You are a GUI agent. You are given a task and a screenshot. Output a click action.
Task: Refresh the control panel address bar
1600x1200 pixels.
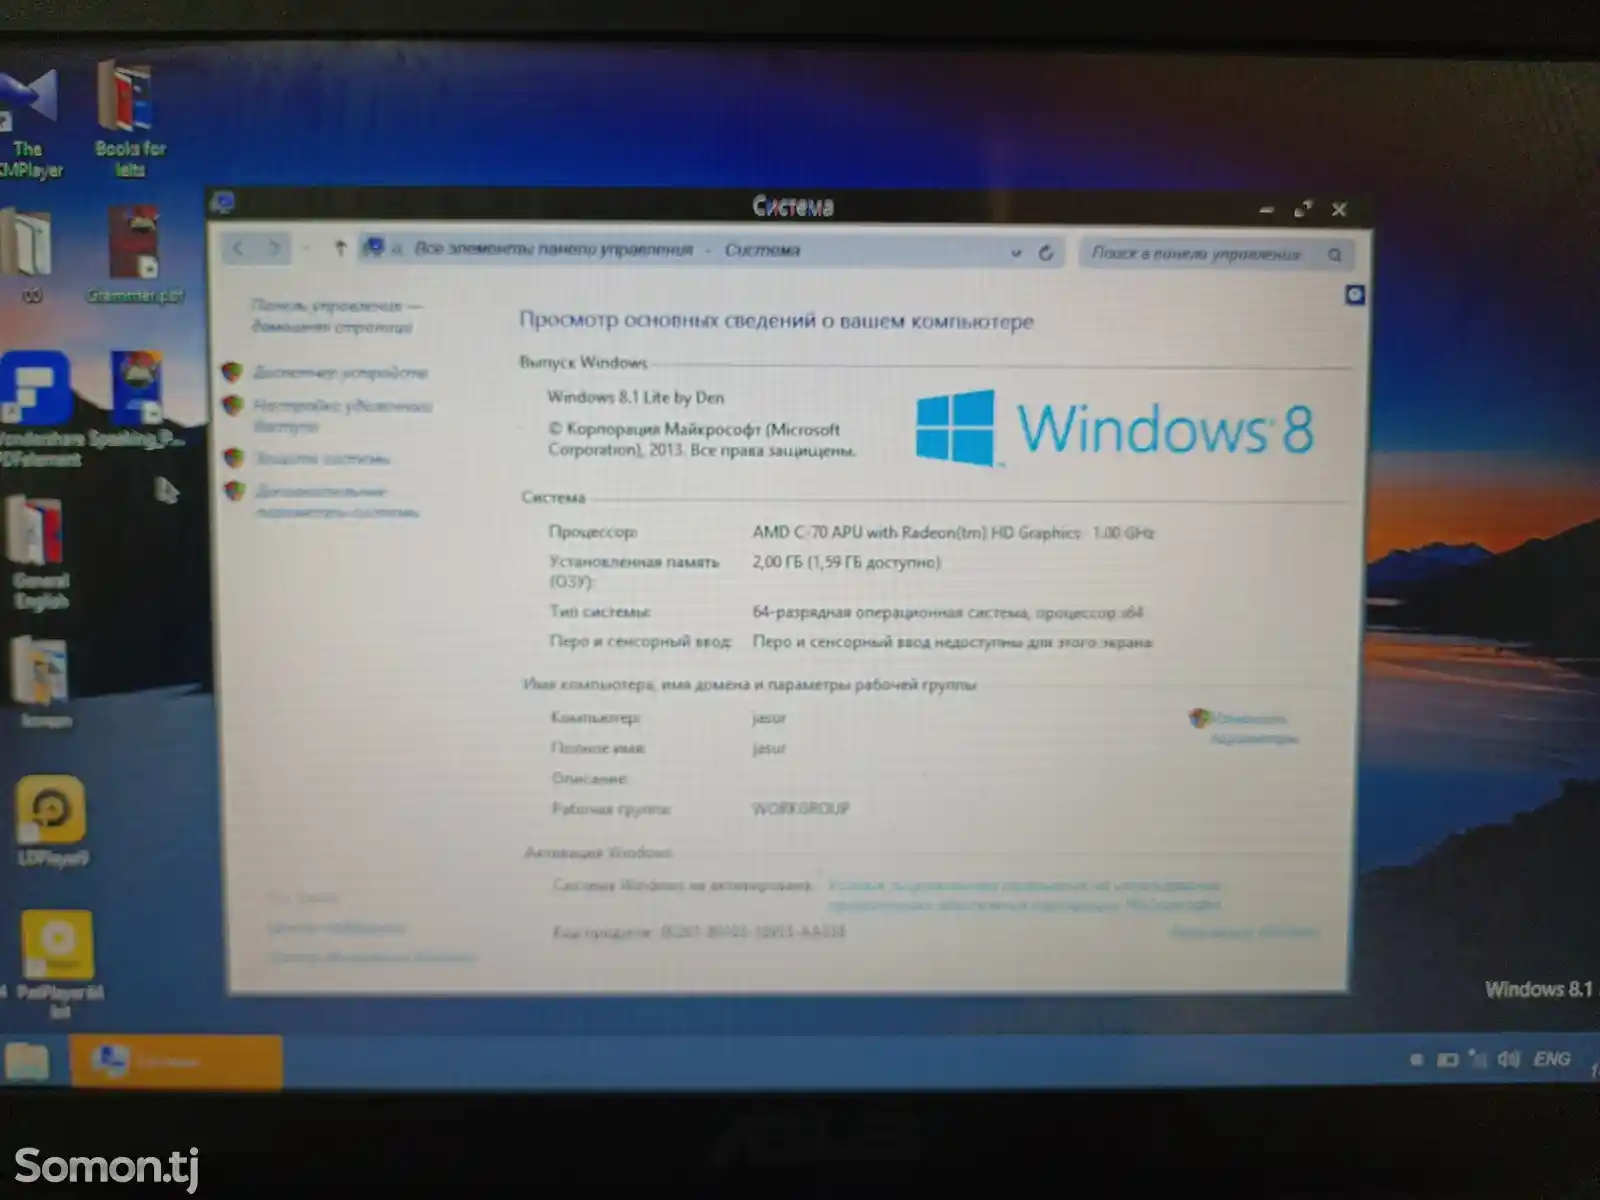[x=1046, y=253]
